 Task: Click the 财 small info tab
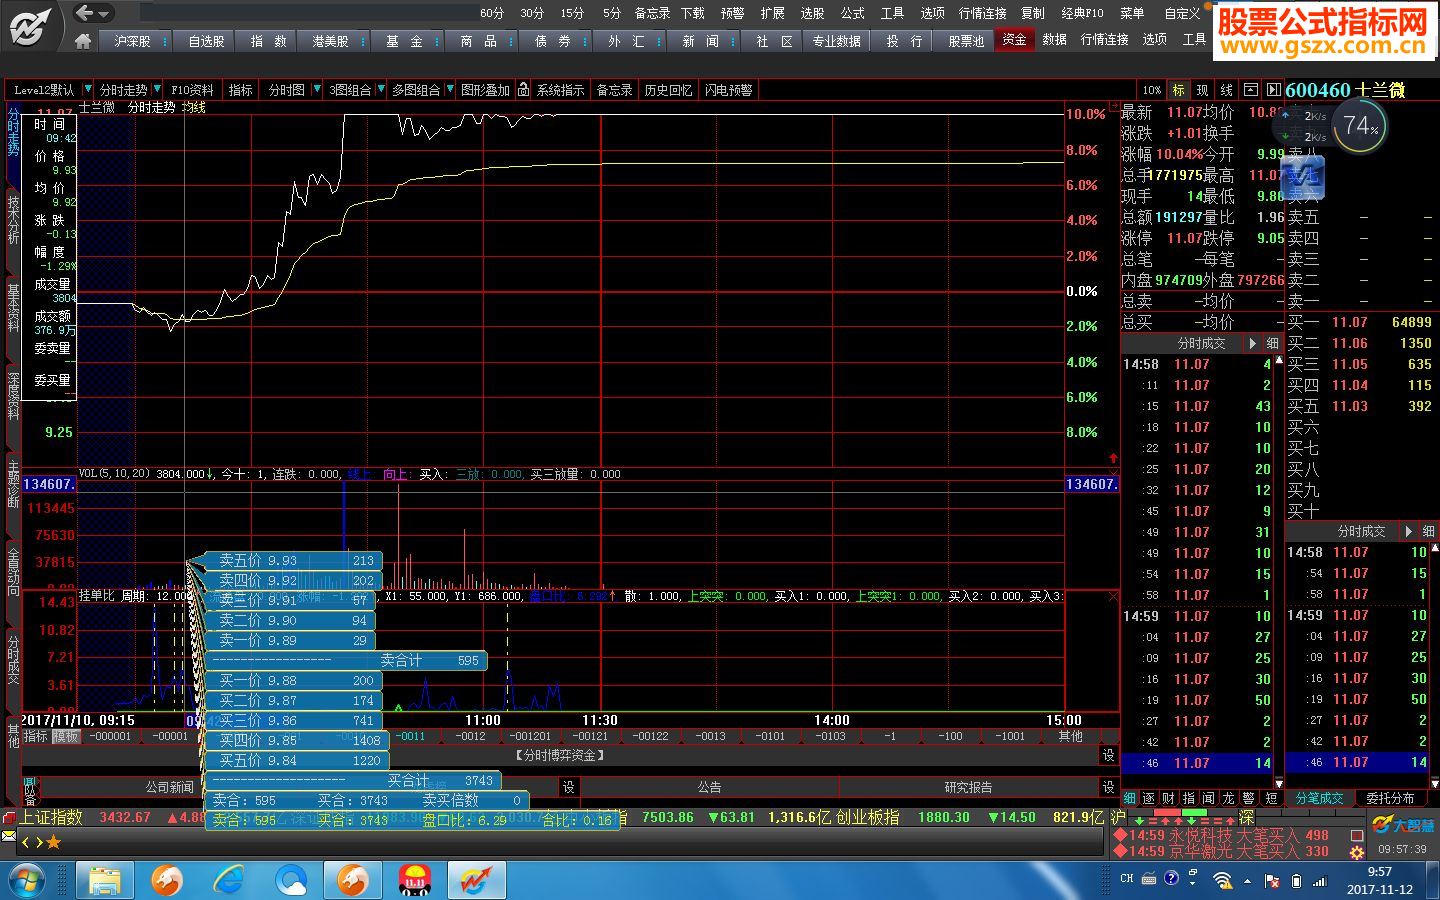1168,798
